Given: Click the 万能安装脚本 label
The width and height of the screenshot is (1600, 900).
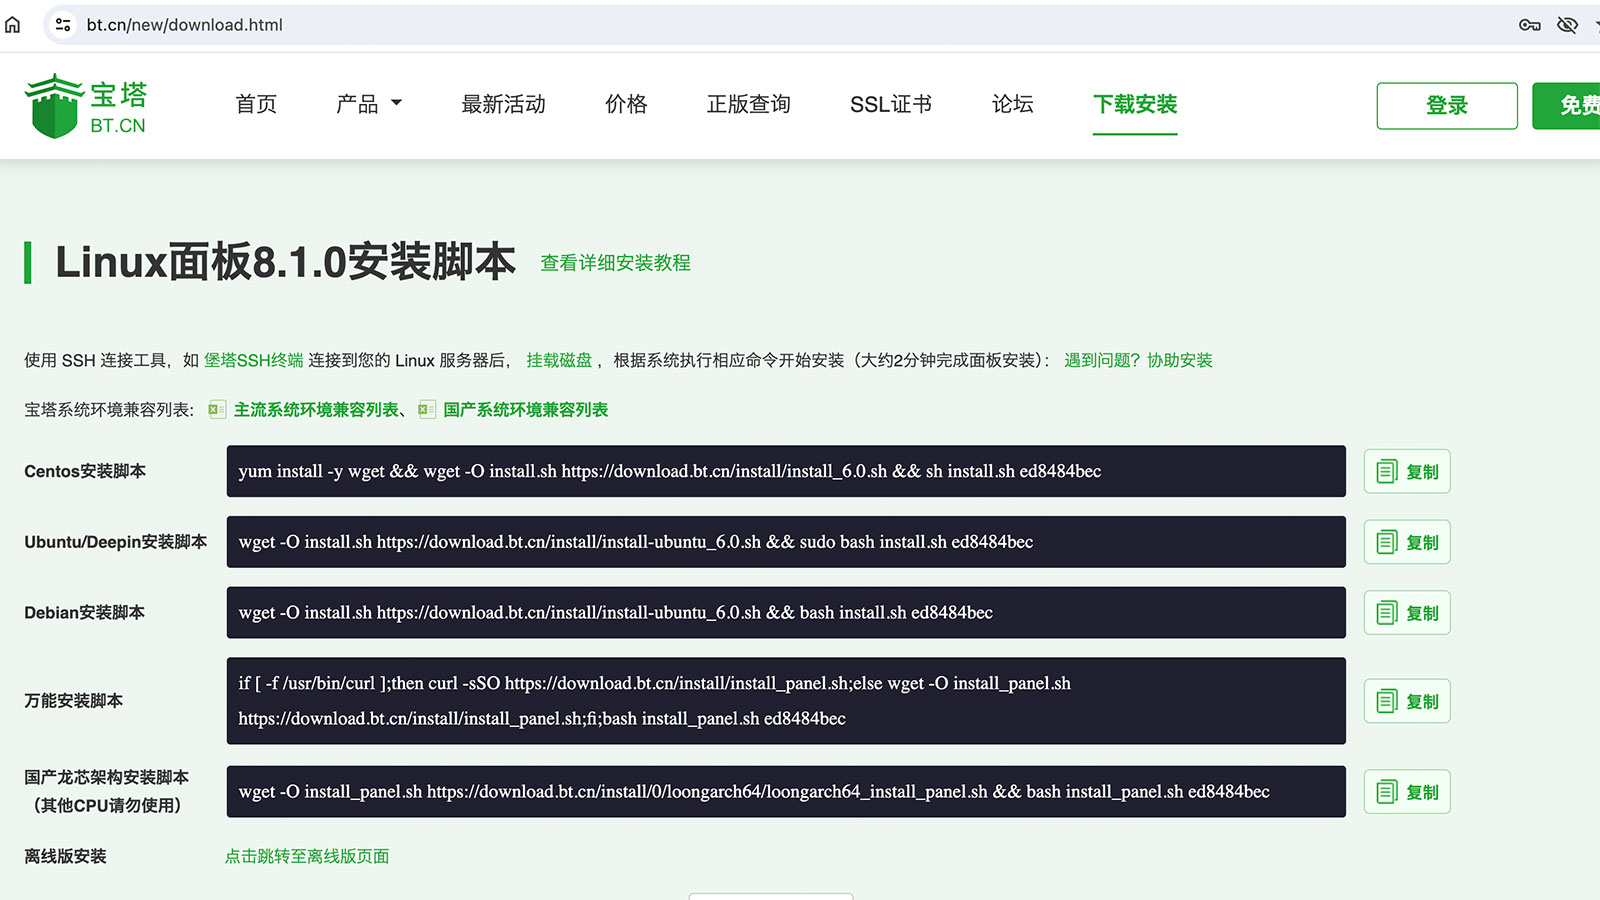Looking at the screenshot, I should (x=74, y=701).
